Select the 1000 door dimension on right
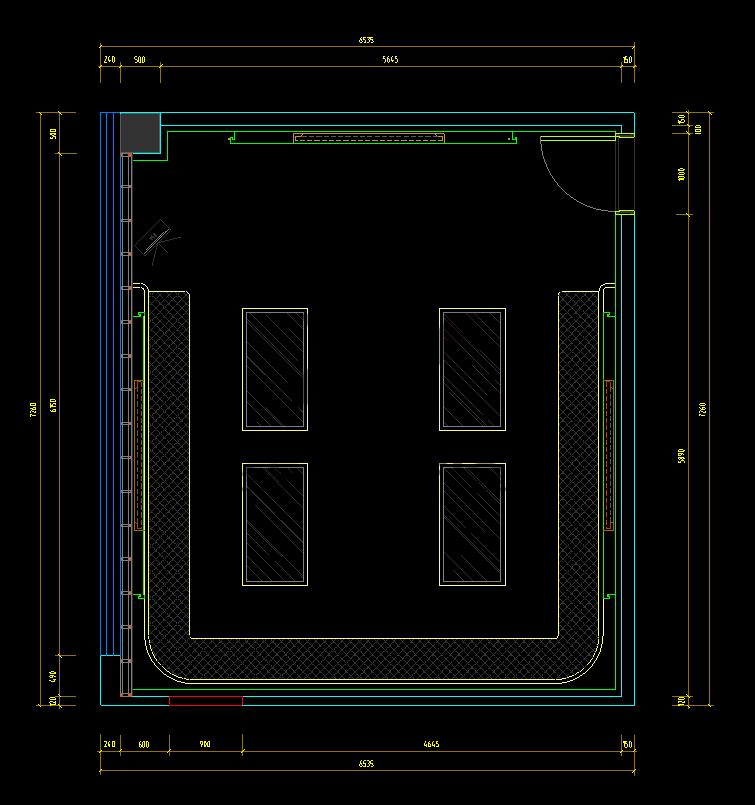Image resolution: width=755 pixels, height=805 pixels. 682,173
